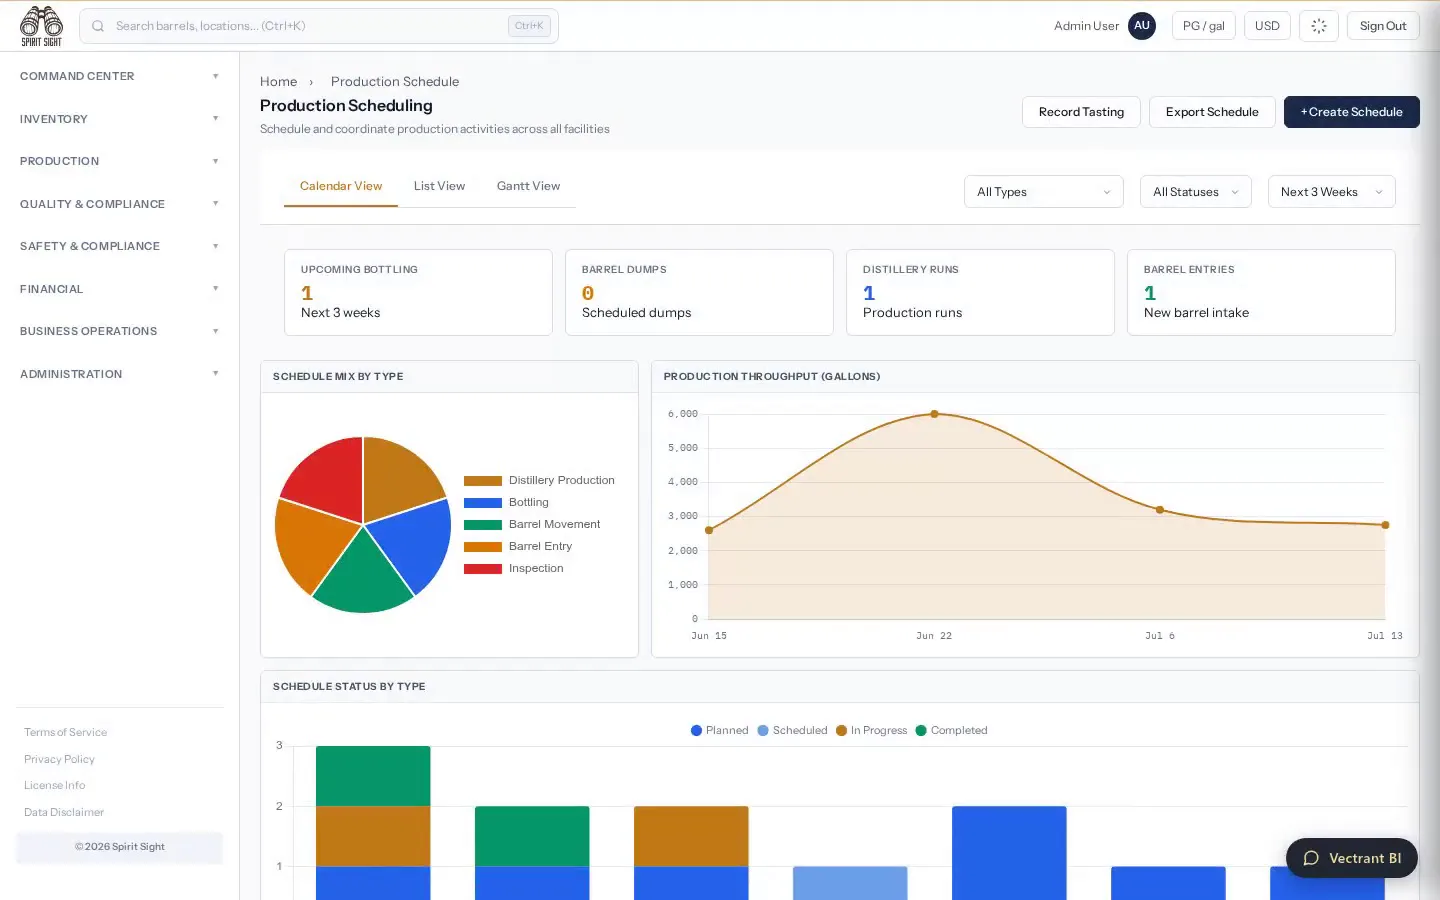Image resolution: width=1440 pixels, height=900 pixels.
Task: Click the Bottling blue legend swatch
Action: pos(482,503)
